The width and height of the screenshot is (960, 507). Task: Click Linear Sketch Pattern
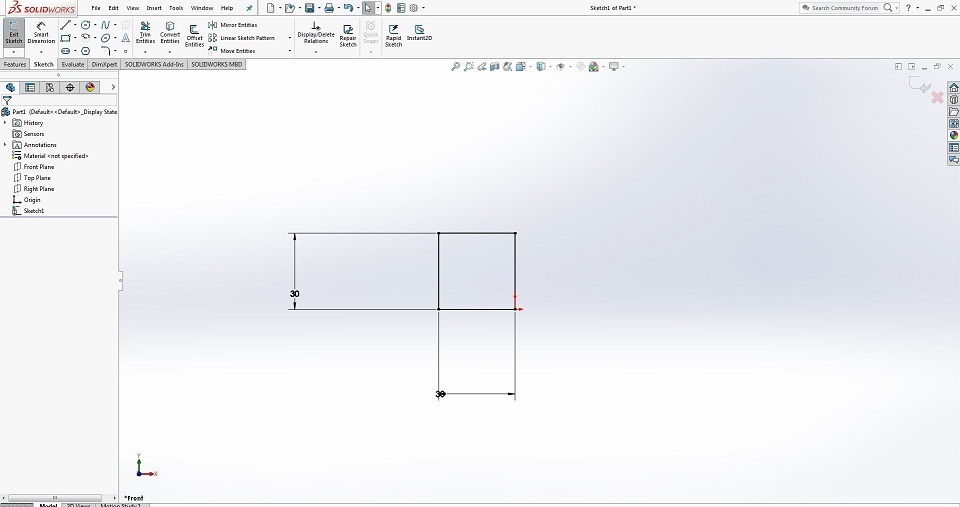(241, 38)
